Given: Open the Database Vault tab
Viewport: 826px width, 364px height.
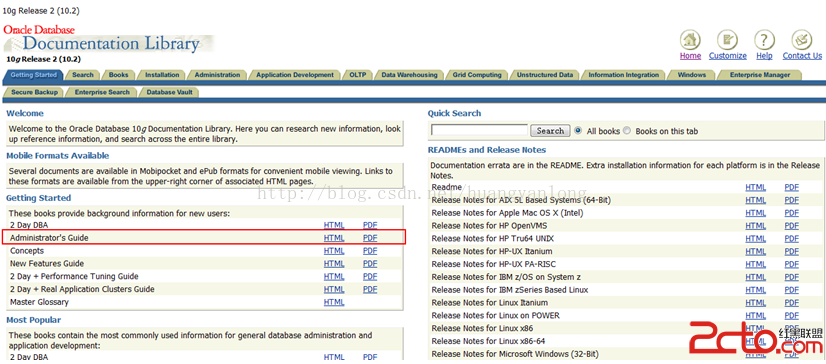Looking at the screenshot, I should (x=169, y=92).
